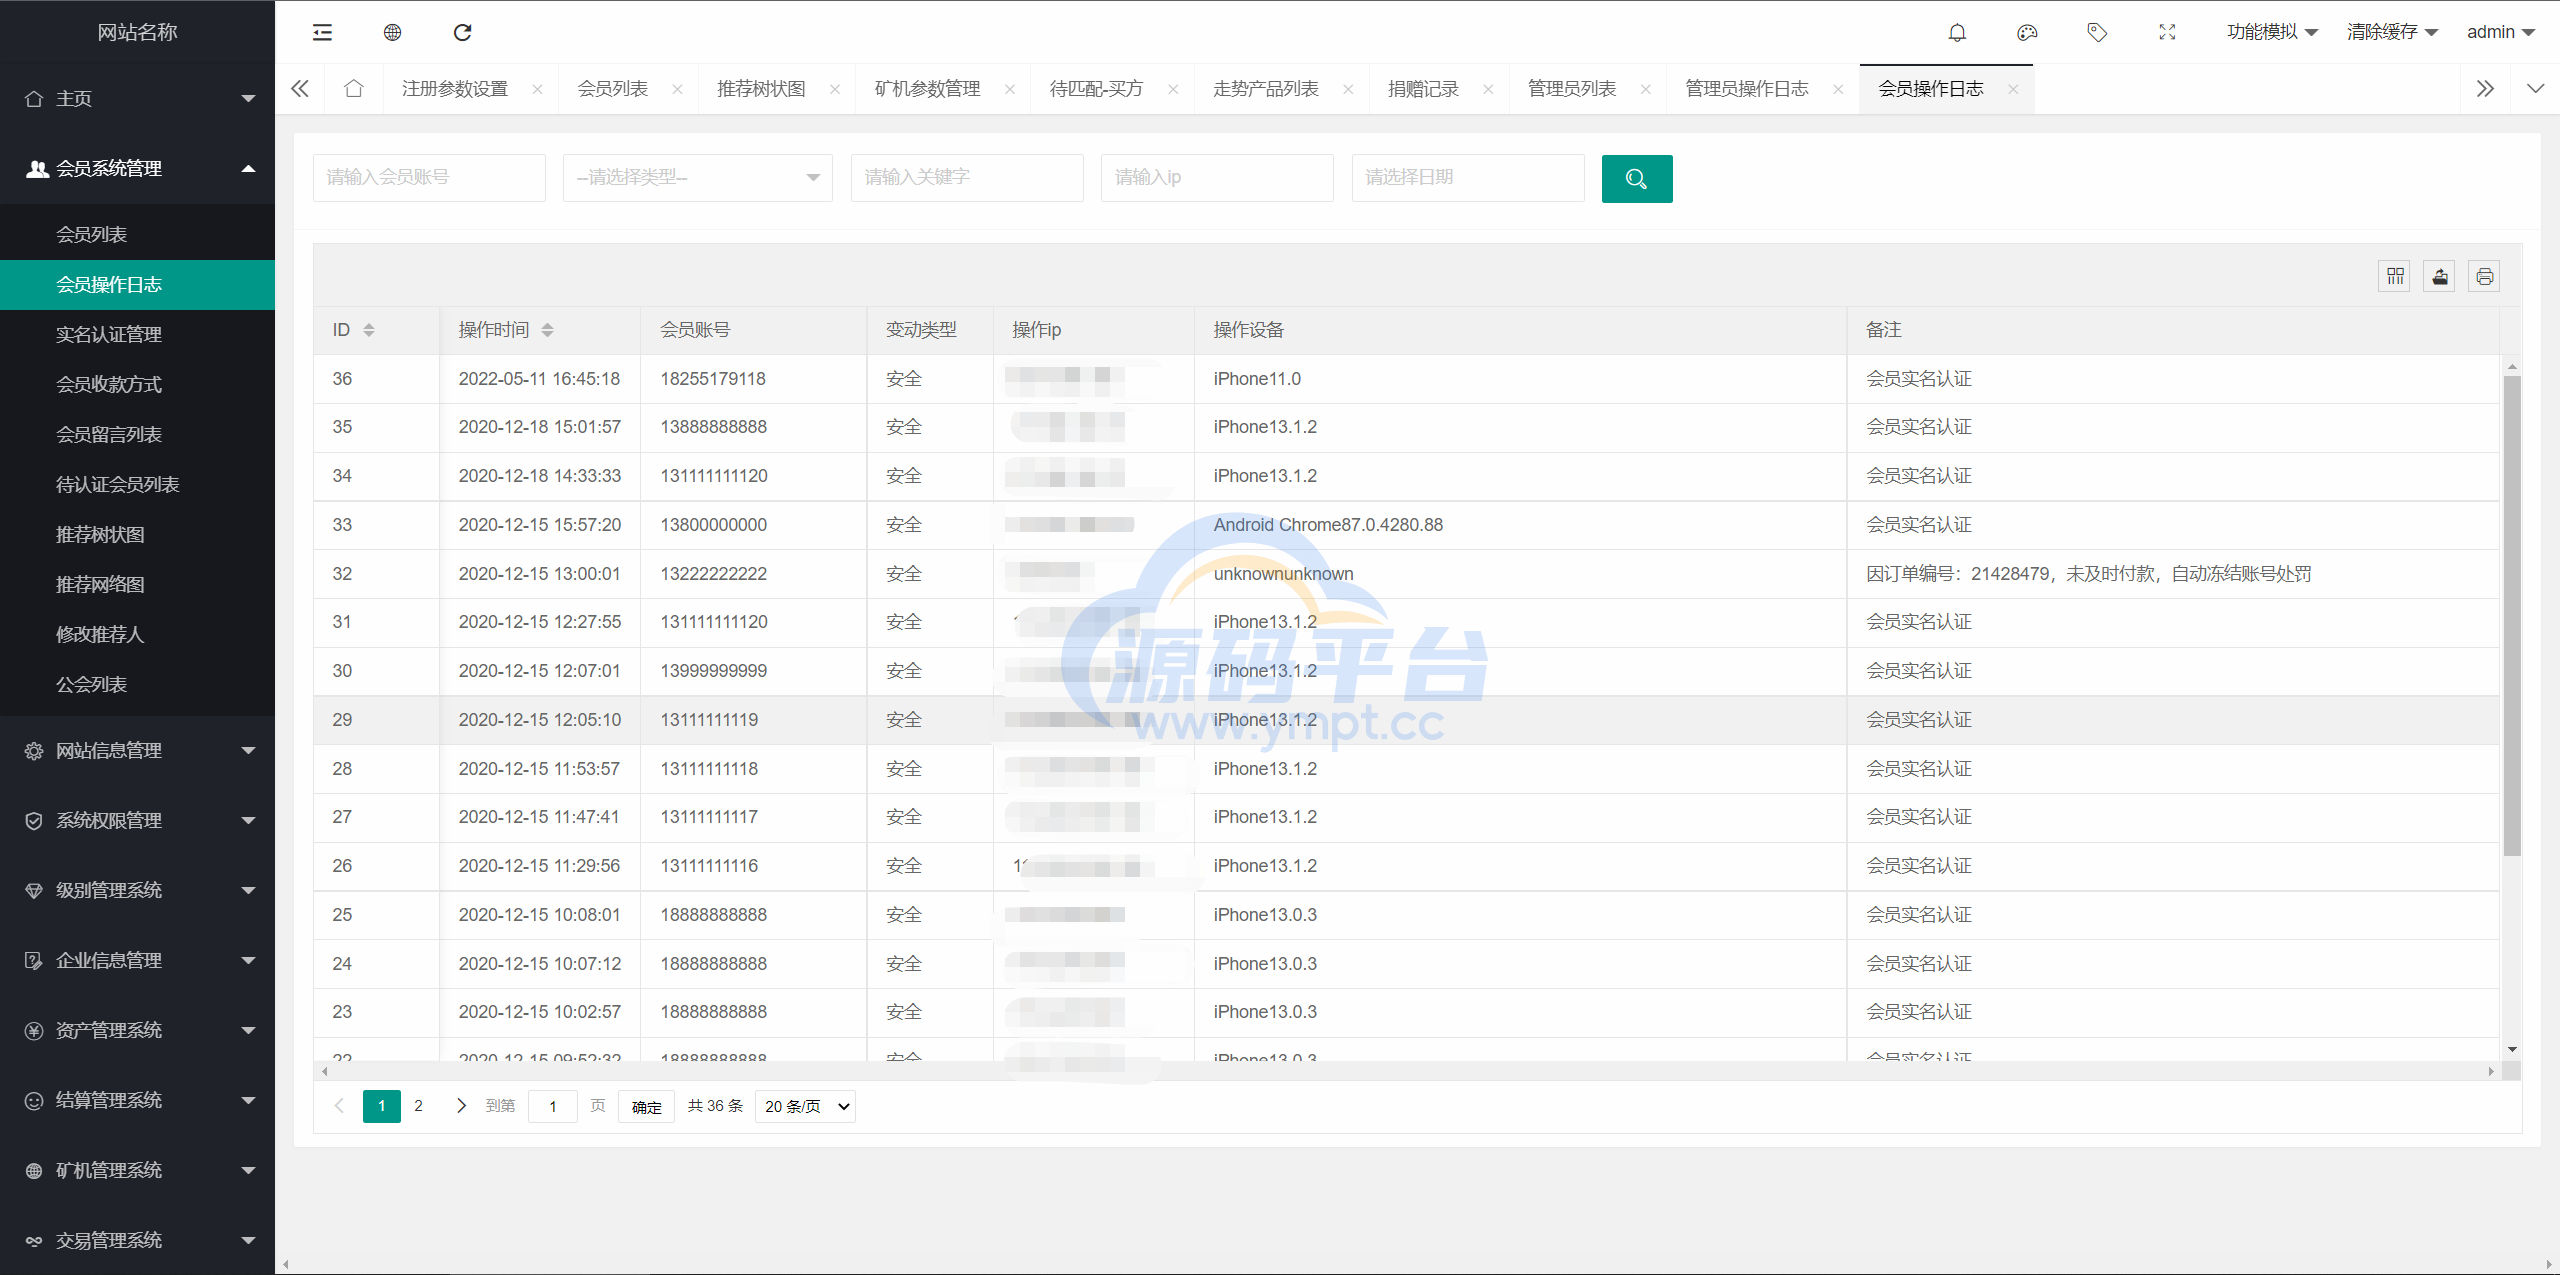Print the table icon

tap(2484, 276)
